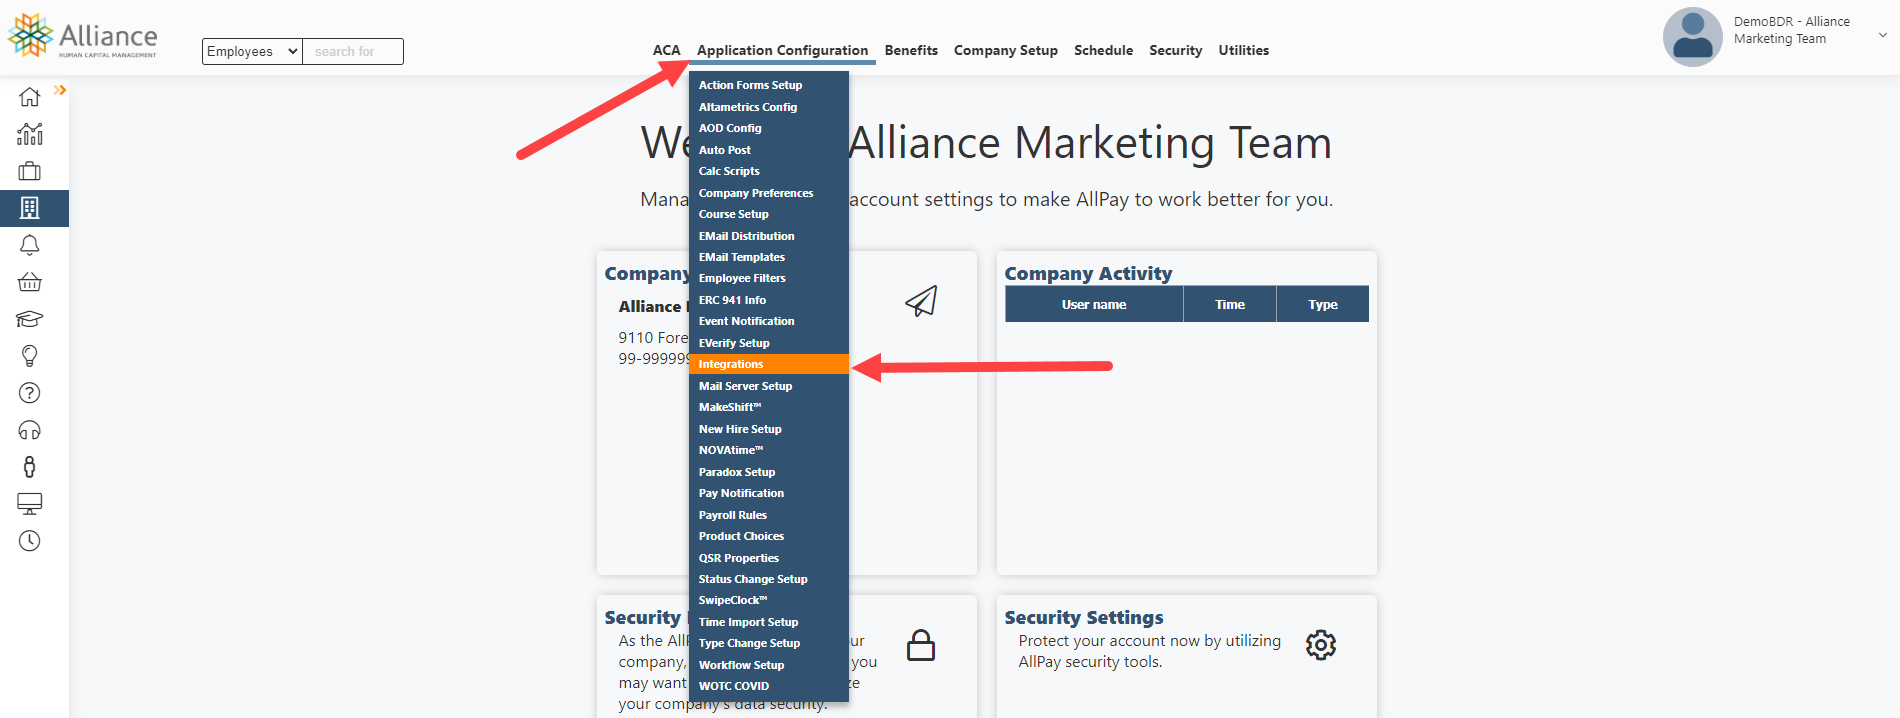Click the 'search for' input field

(353, 51)
